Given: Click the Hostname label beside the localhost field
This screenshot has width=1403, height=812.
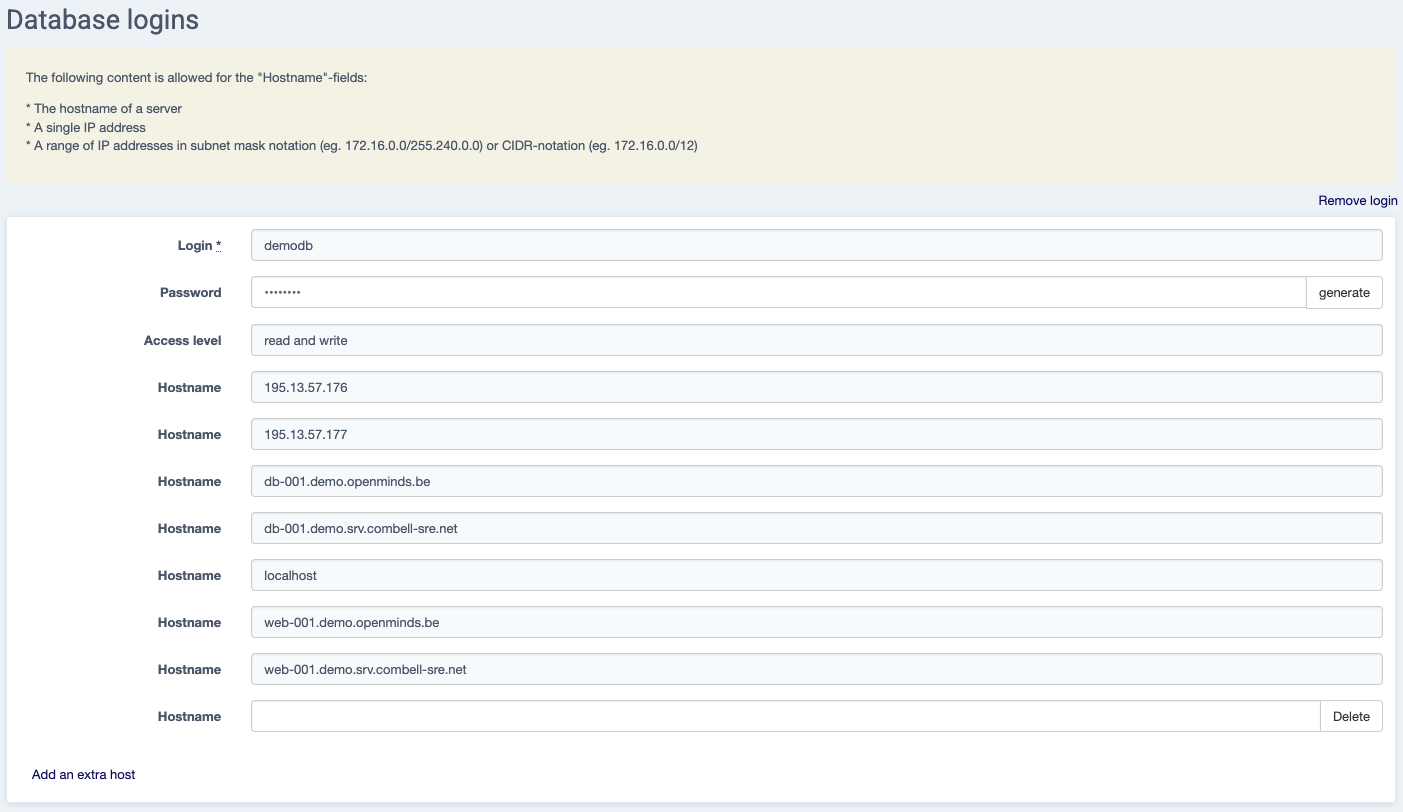Looking at the screenshot, I should point(189,575).
